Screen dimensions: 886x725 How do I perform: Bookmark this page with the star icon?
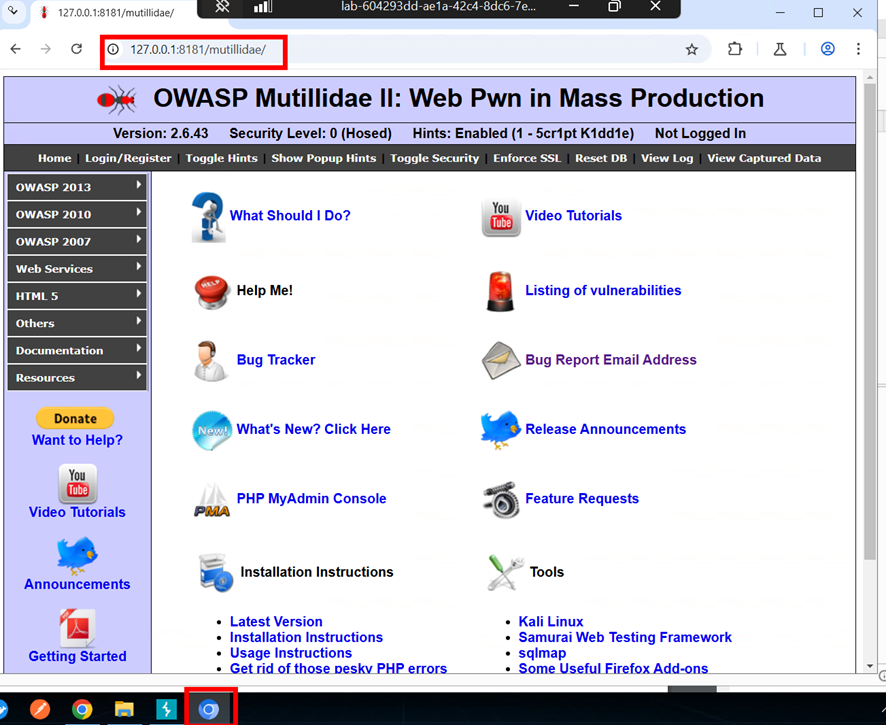click(x=692, y=50)
